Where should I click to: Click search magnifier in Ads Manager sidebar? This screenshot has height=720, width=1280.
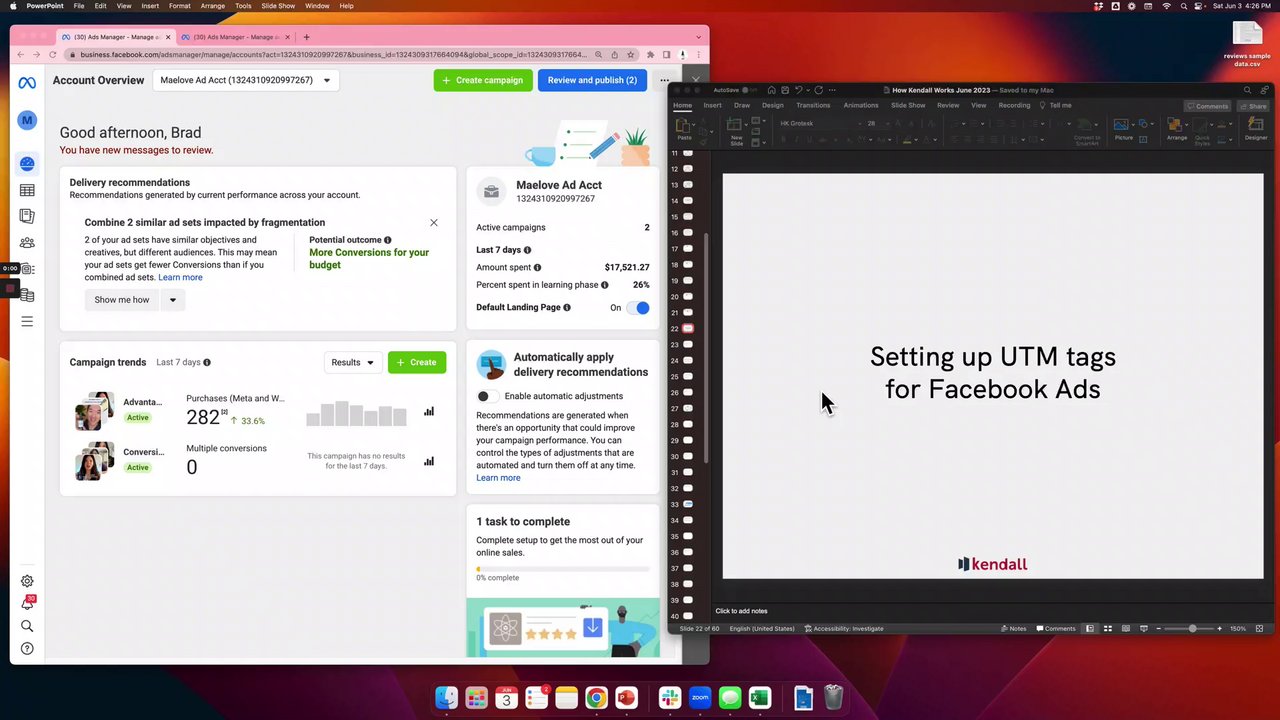pos(27,626)
